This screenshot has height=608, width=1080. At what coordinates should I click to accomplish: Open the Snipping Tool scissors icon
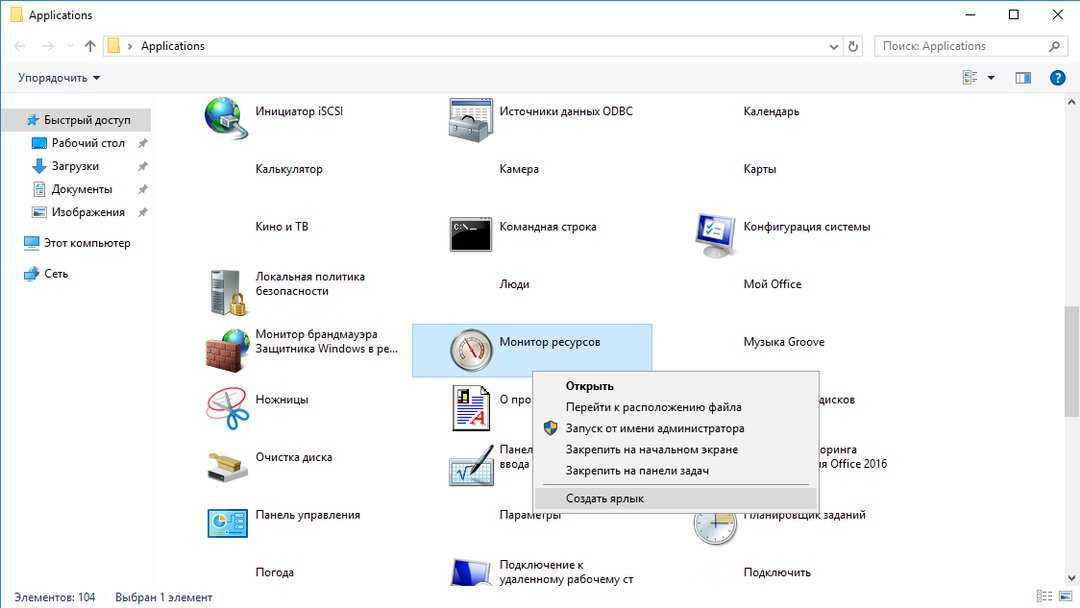tap(227, 408)
